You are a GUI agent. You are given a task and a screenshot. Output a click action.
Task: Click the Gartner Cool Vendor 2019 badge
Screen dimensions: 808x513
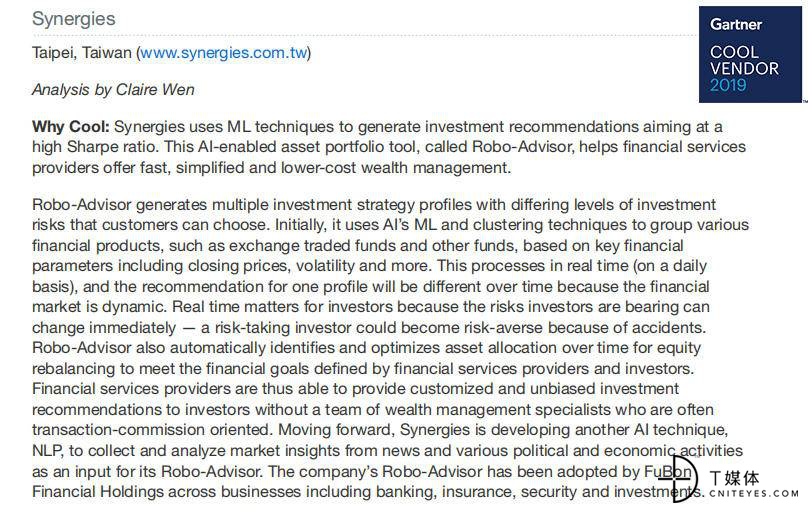(750, 55)
